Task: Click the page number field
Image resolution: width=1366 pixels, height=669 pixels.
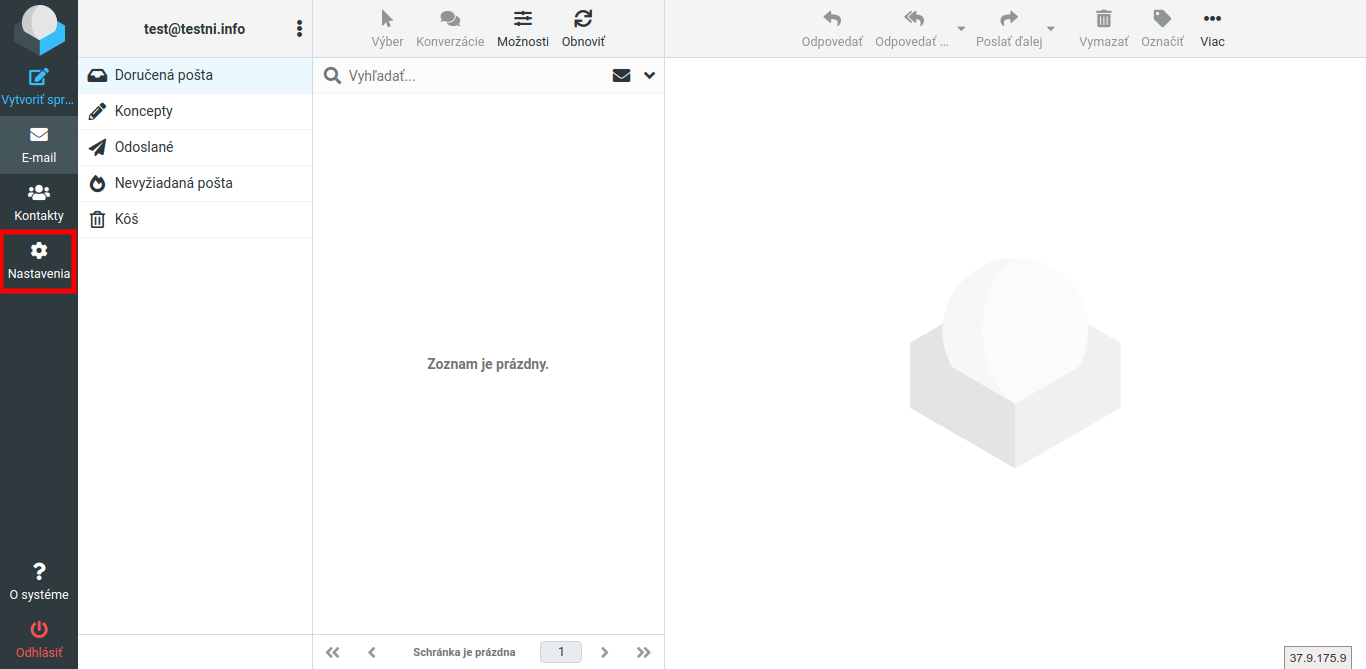Action: click(x=561, y=652)
